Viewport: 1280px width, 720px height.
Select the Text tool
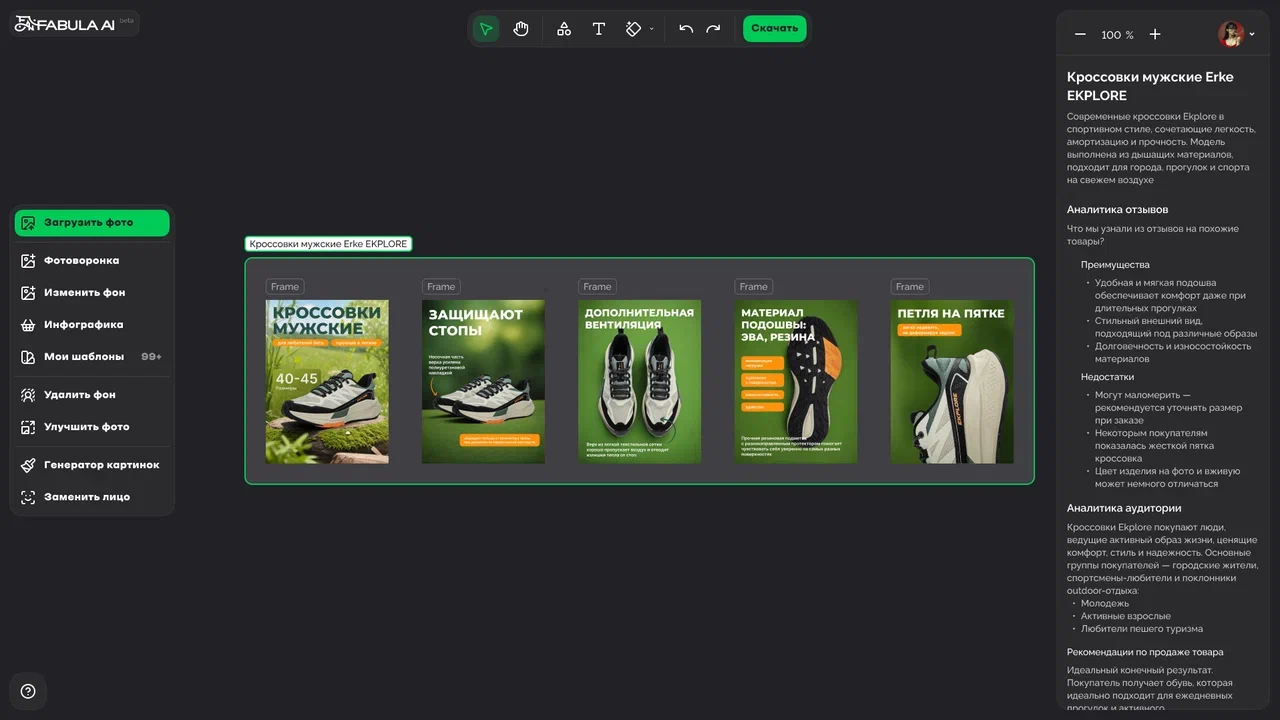point(599,29)
